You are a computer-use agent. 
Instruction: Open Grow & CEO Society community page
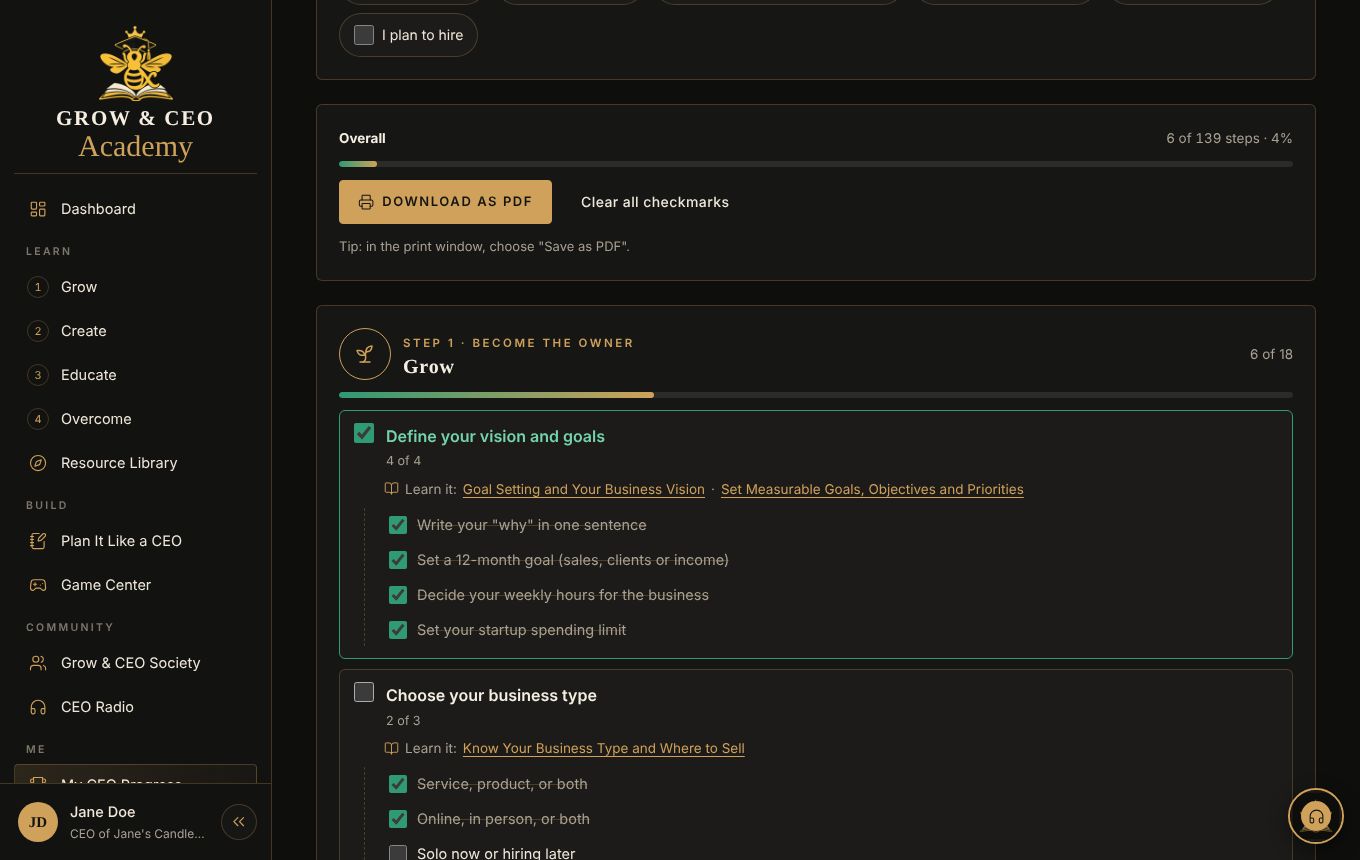pos(135,663)
